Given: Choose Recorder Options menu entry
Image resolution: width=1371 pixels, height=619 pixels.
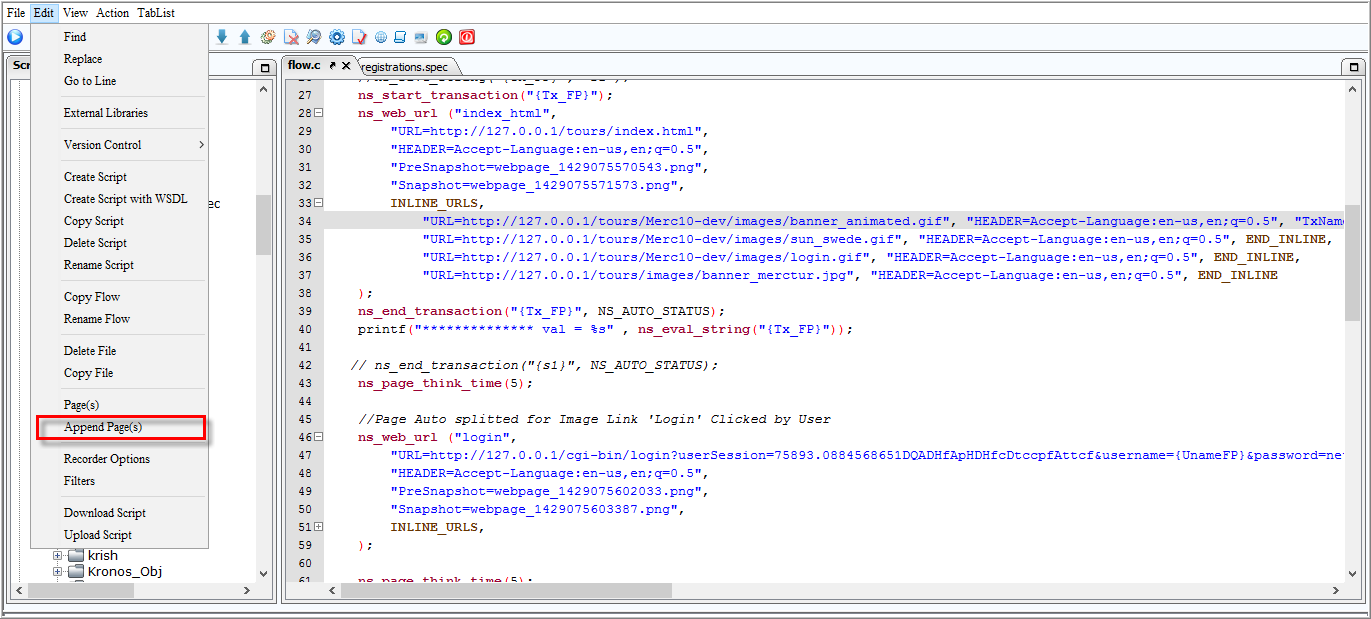Looking at the screenshot, I should click(107, 459).
